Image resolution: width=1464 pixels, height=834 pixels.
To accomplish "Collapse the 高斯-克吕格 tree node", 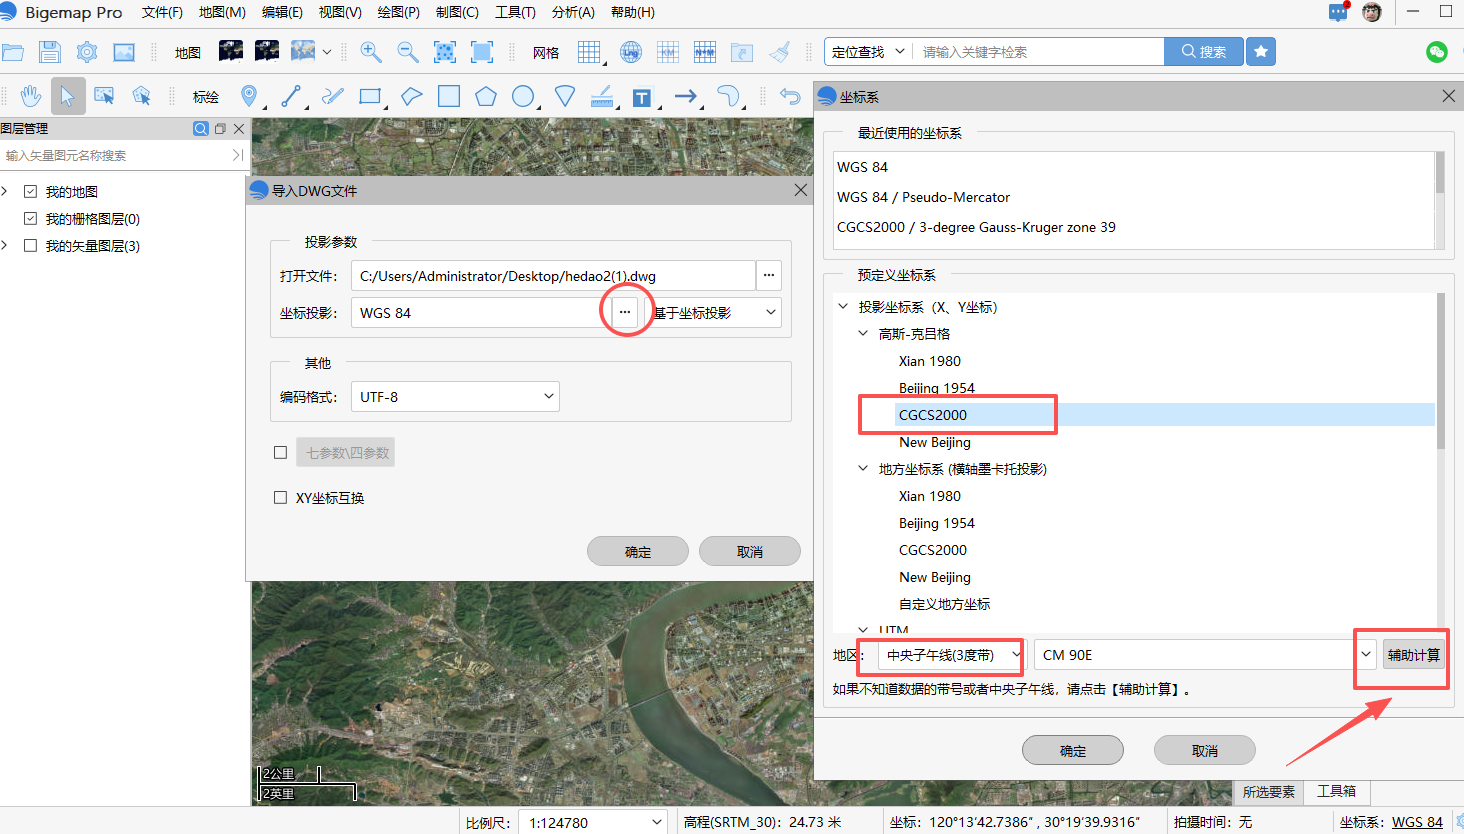I will click(863, 333).
